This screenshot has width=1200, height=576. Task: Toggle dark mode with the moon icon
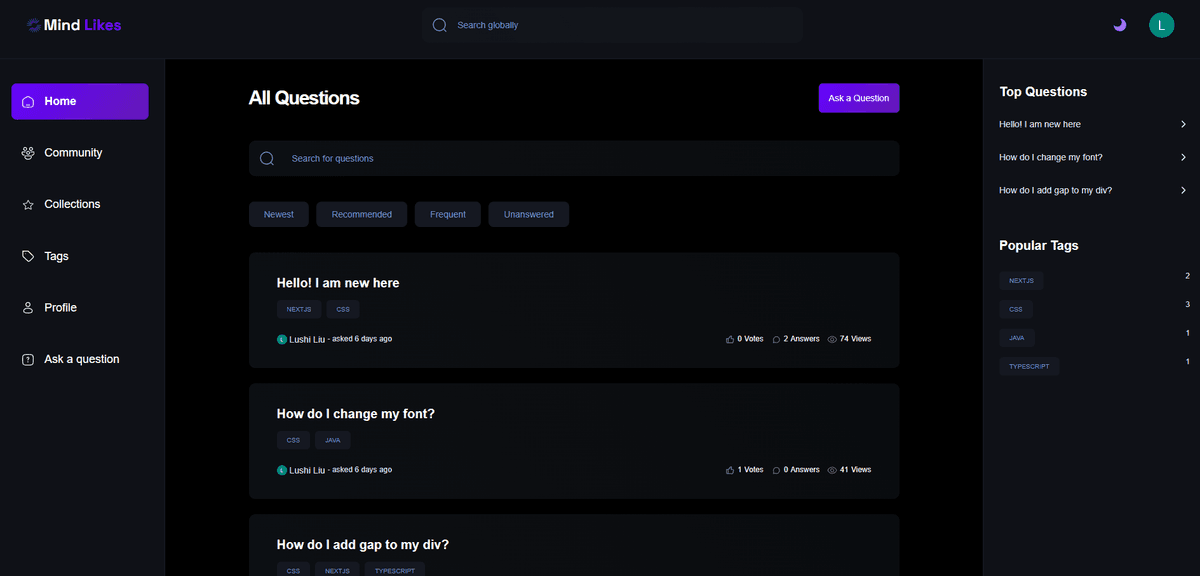tap(1120, 25)
